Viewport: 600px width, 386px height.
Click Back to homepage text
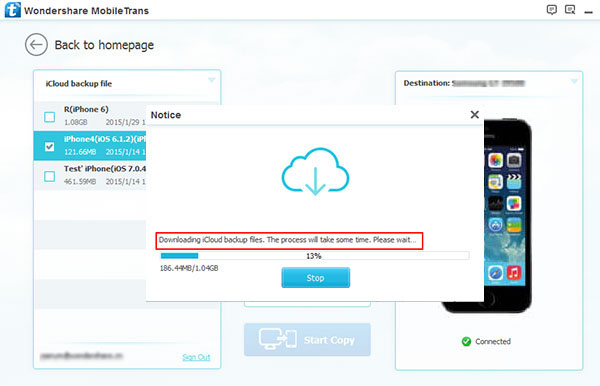click(x=104, y=45)
